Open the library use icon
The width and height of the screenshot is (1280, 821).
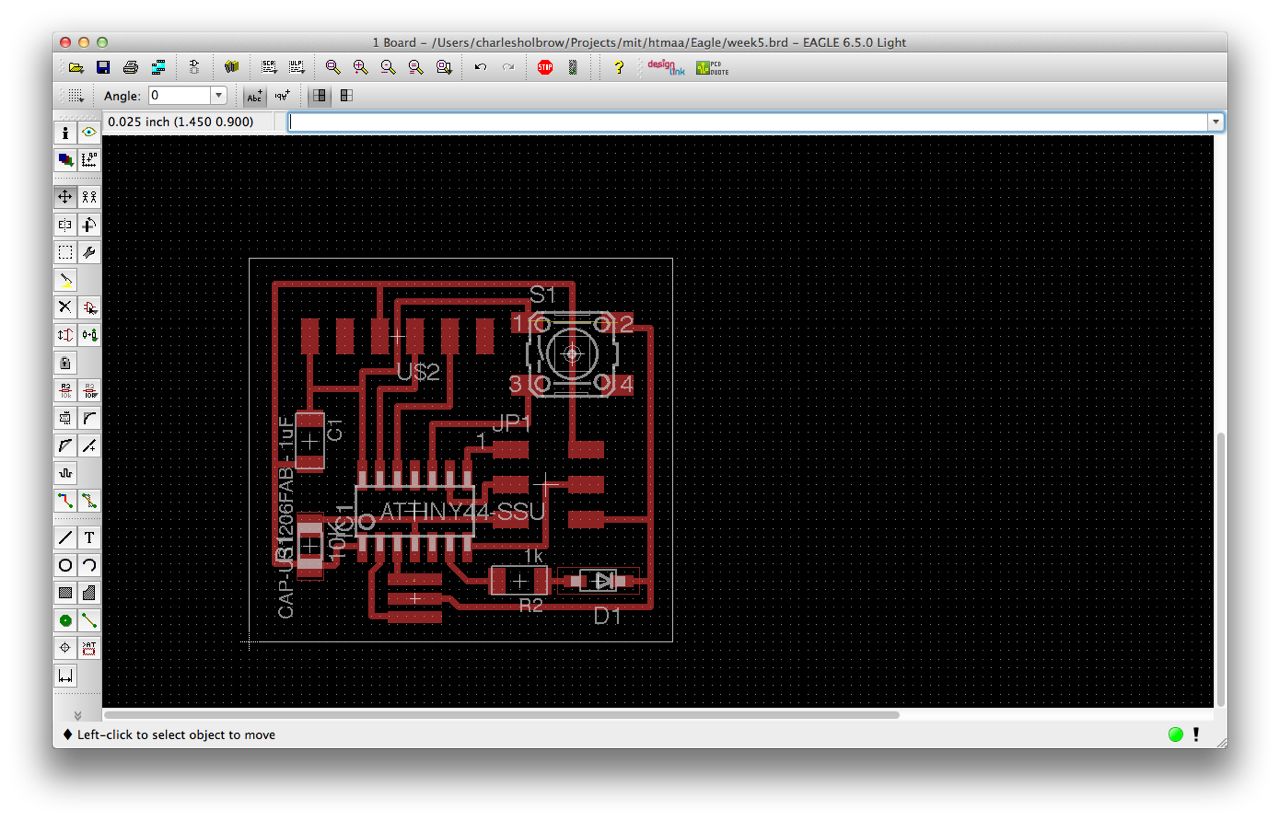click(231, 67)
